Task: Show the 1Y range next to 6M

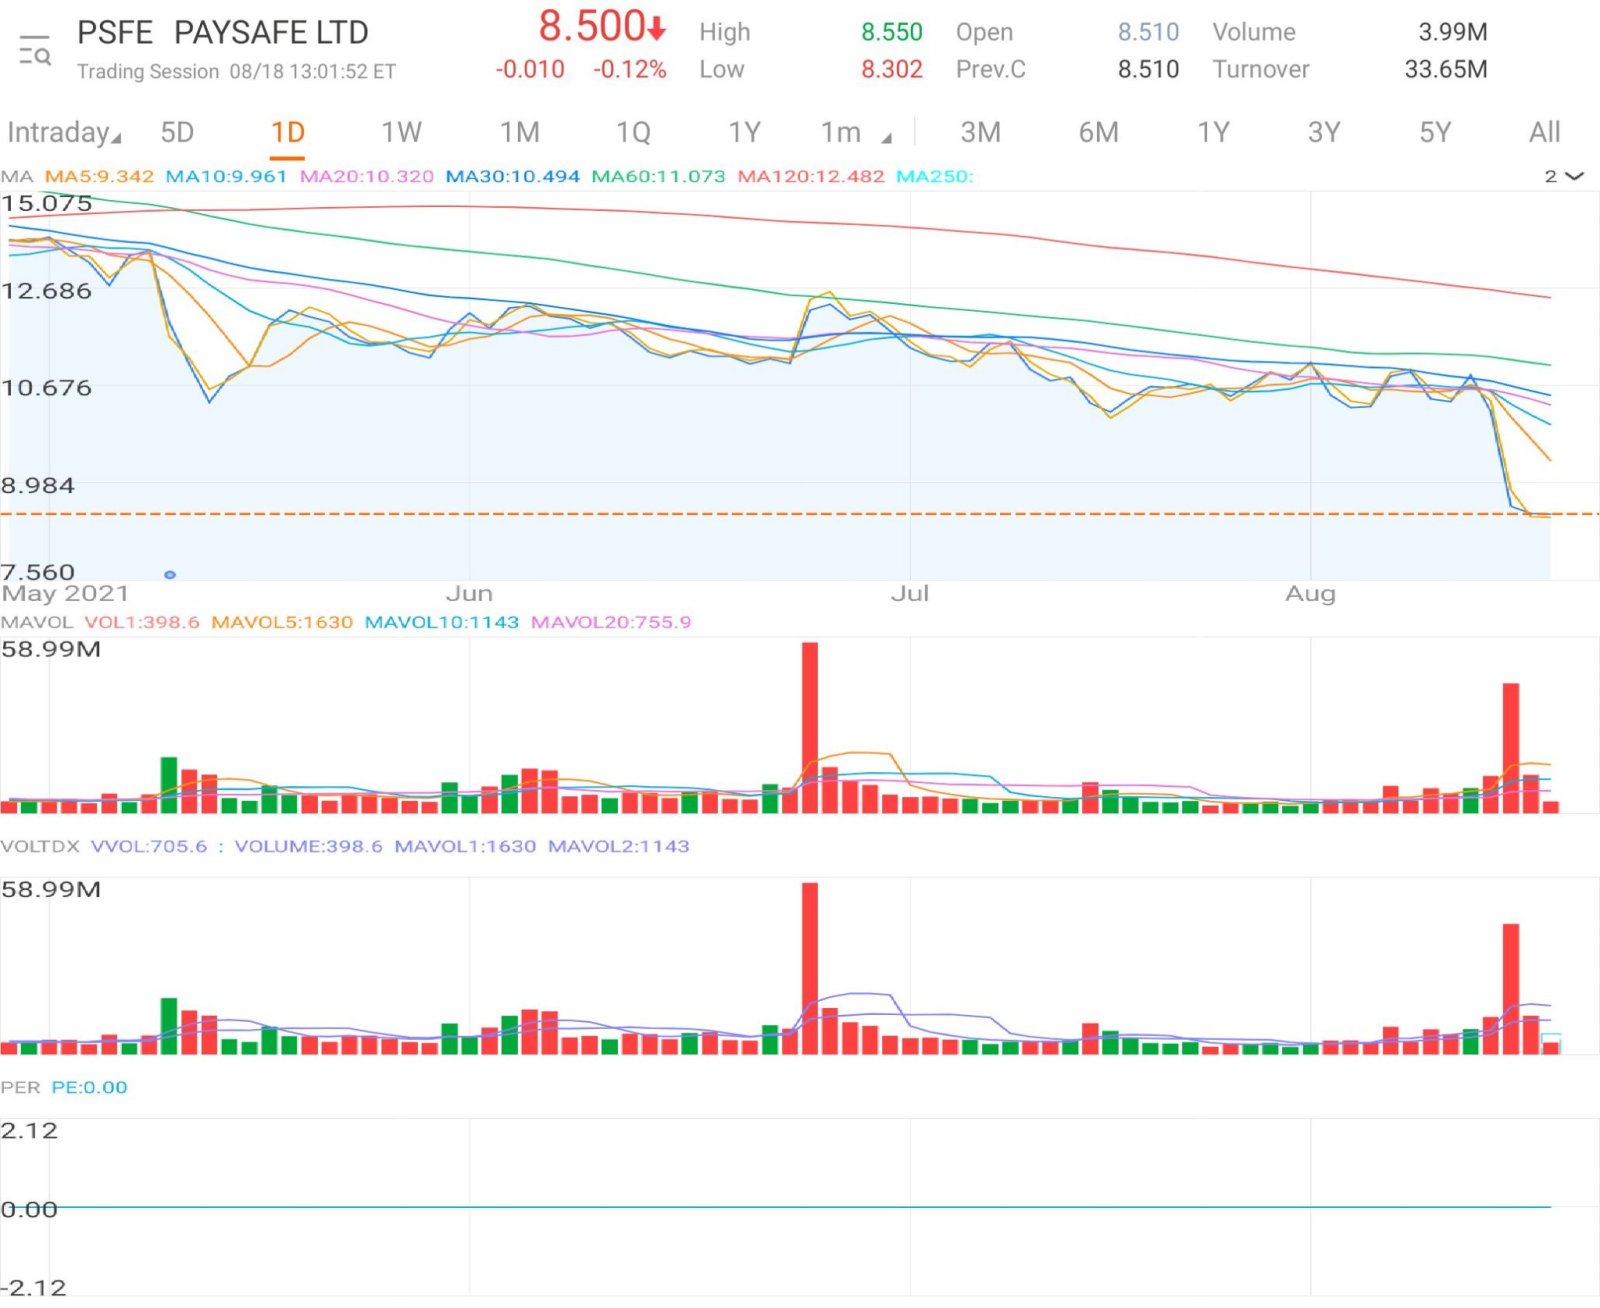Action: point(1213,133)
